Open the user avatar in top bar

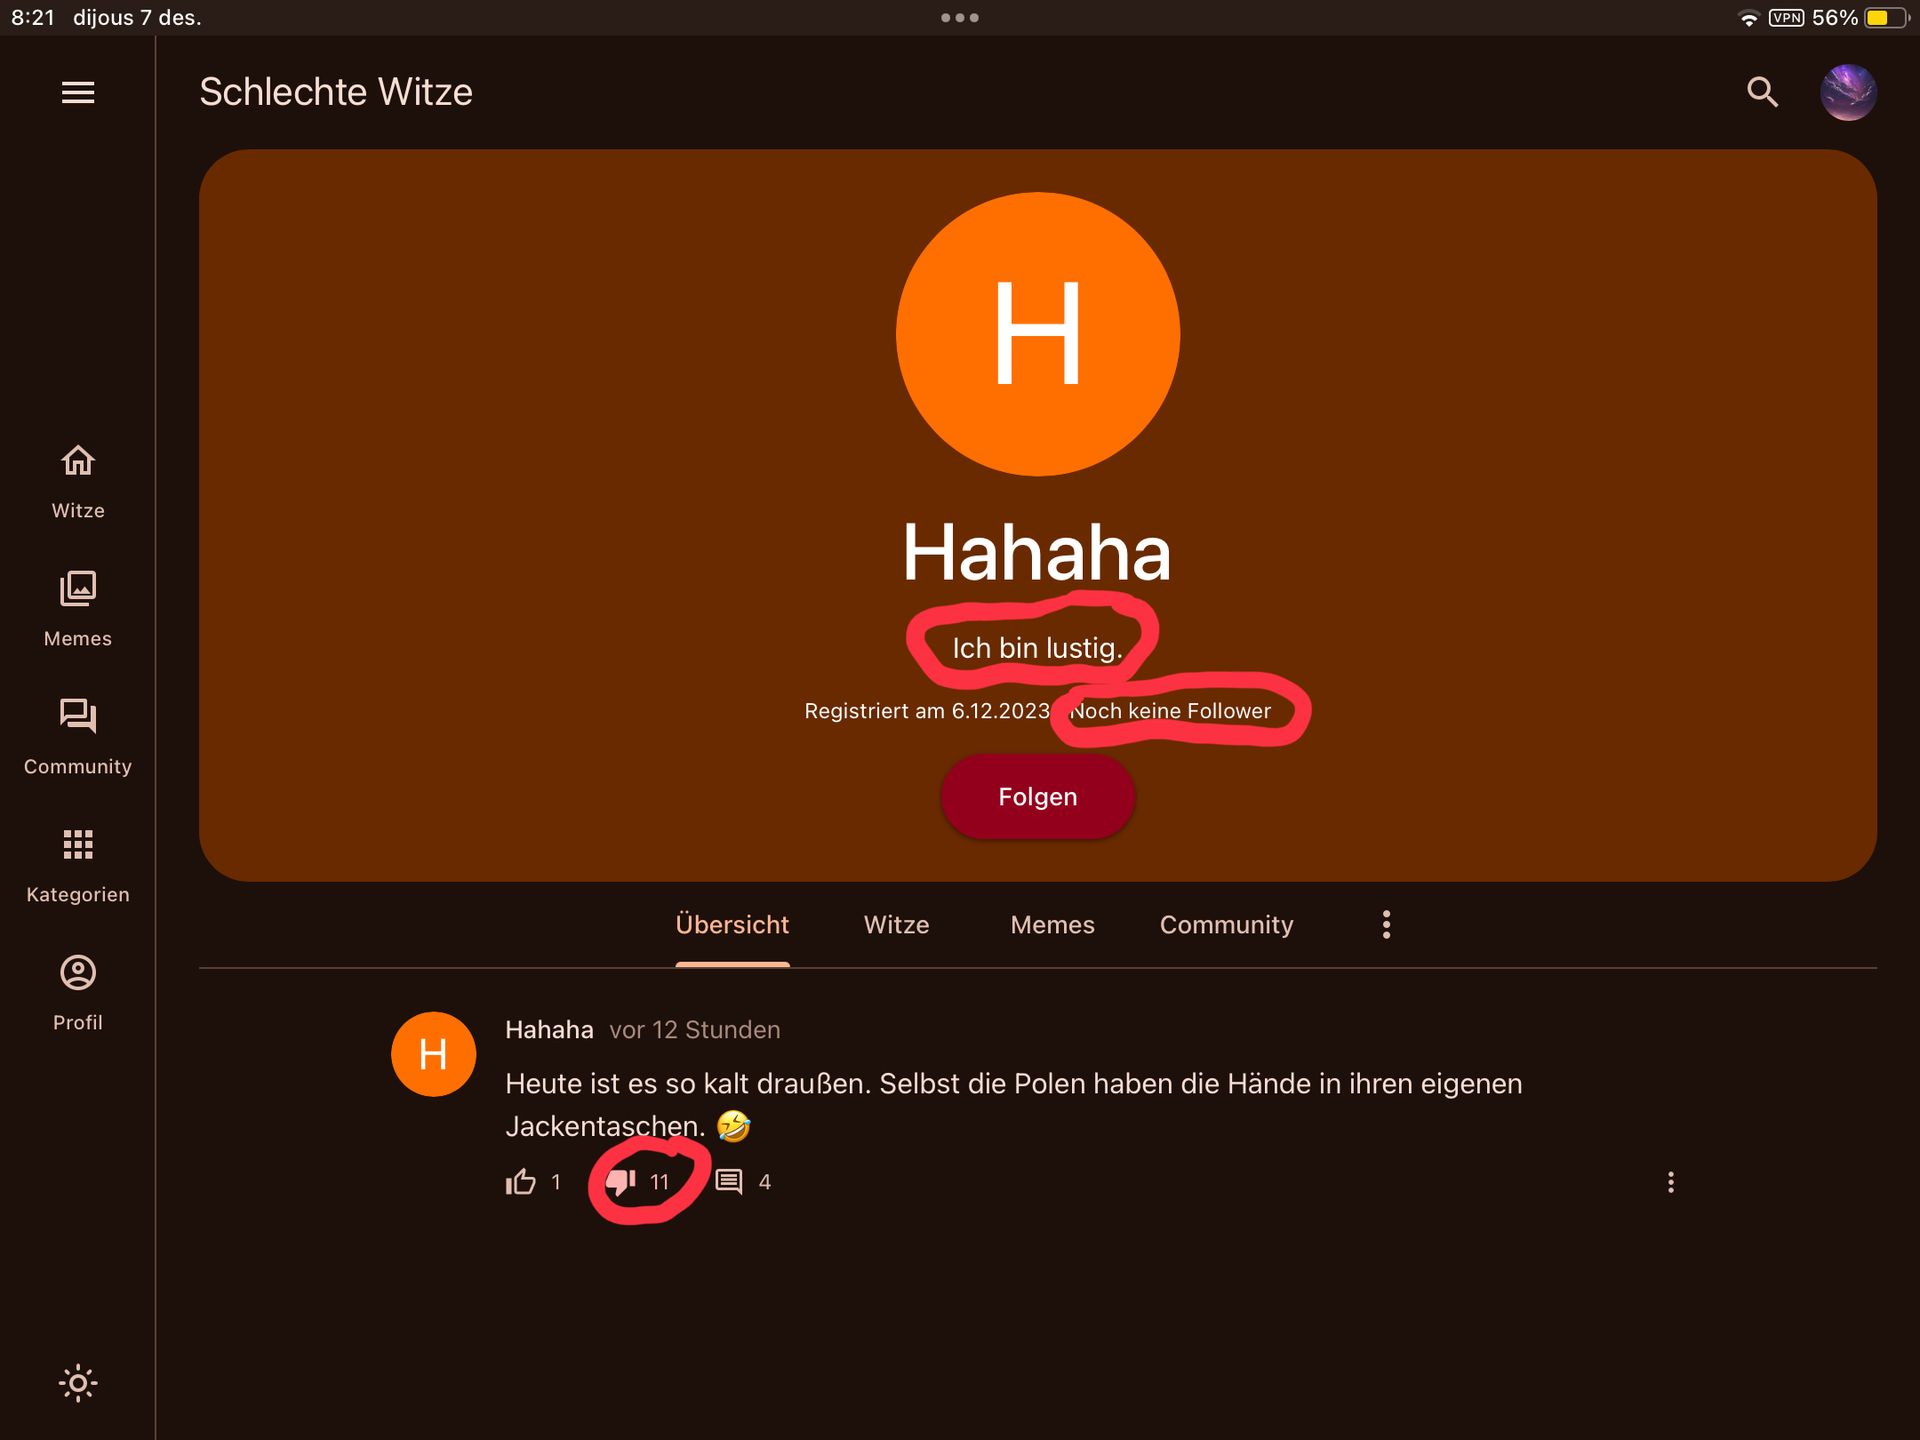click(x=1848, y=92)
